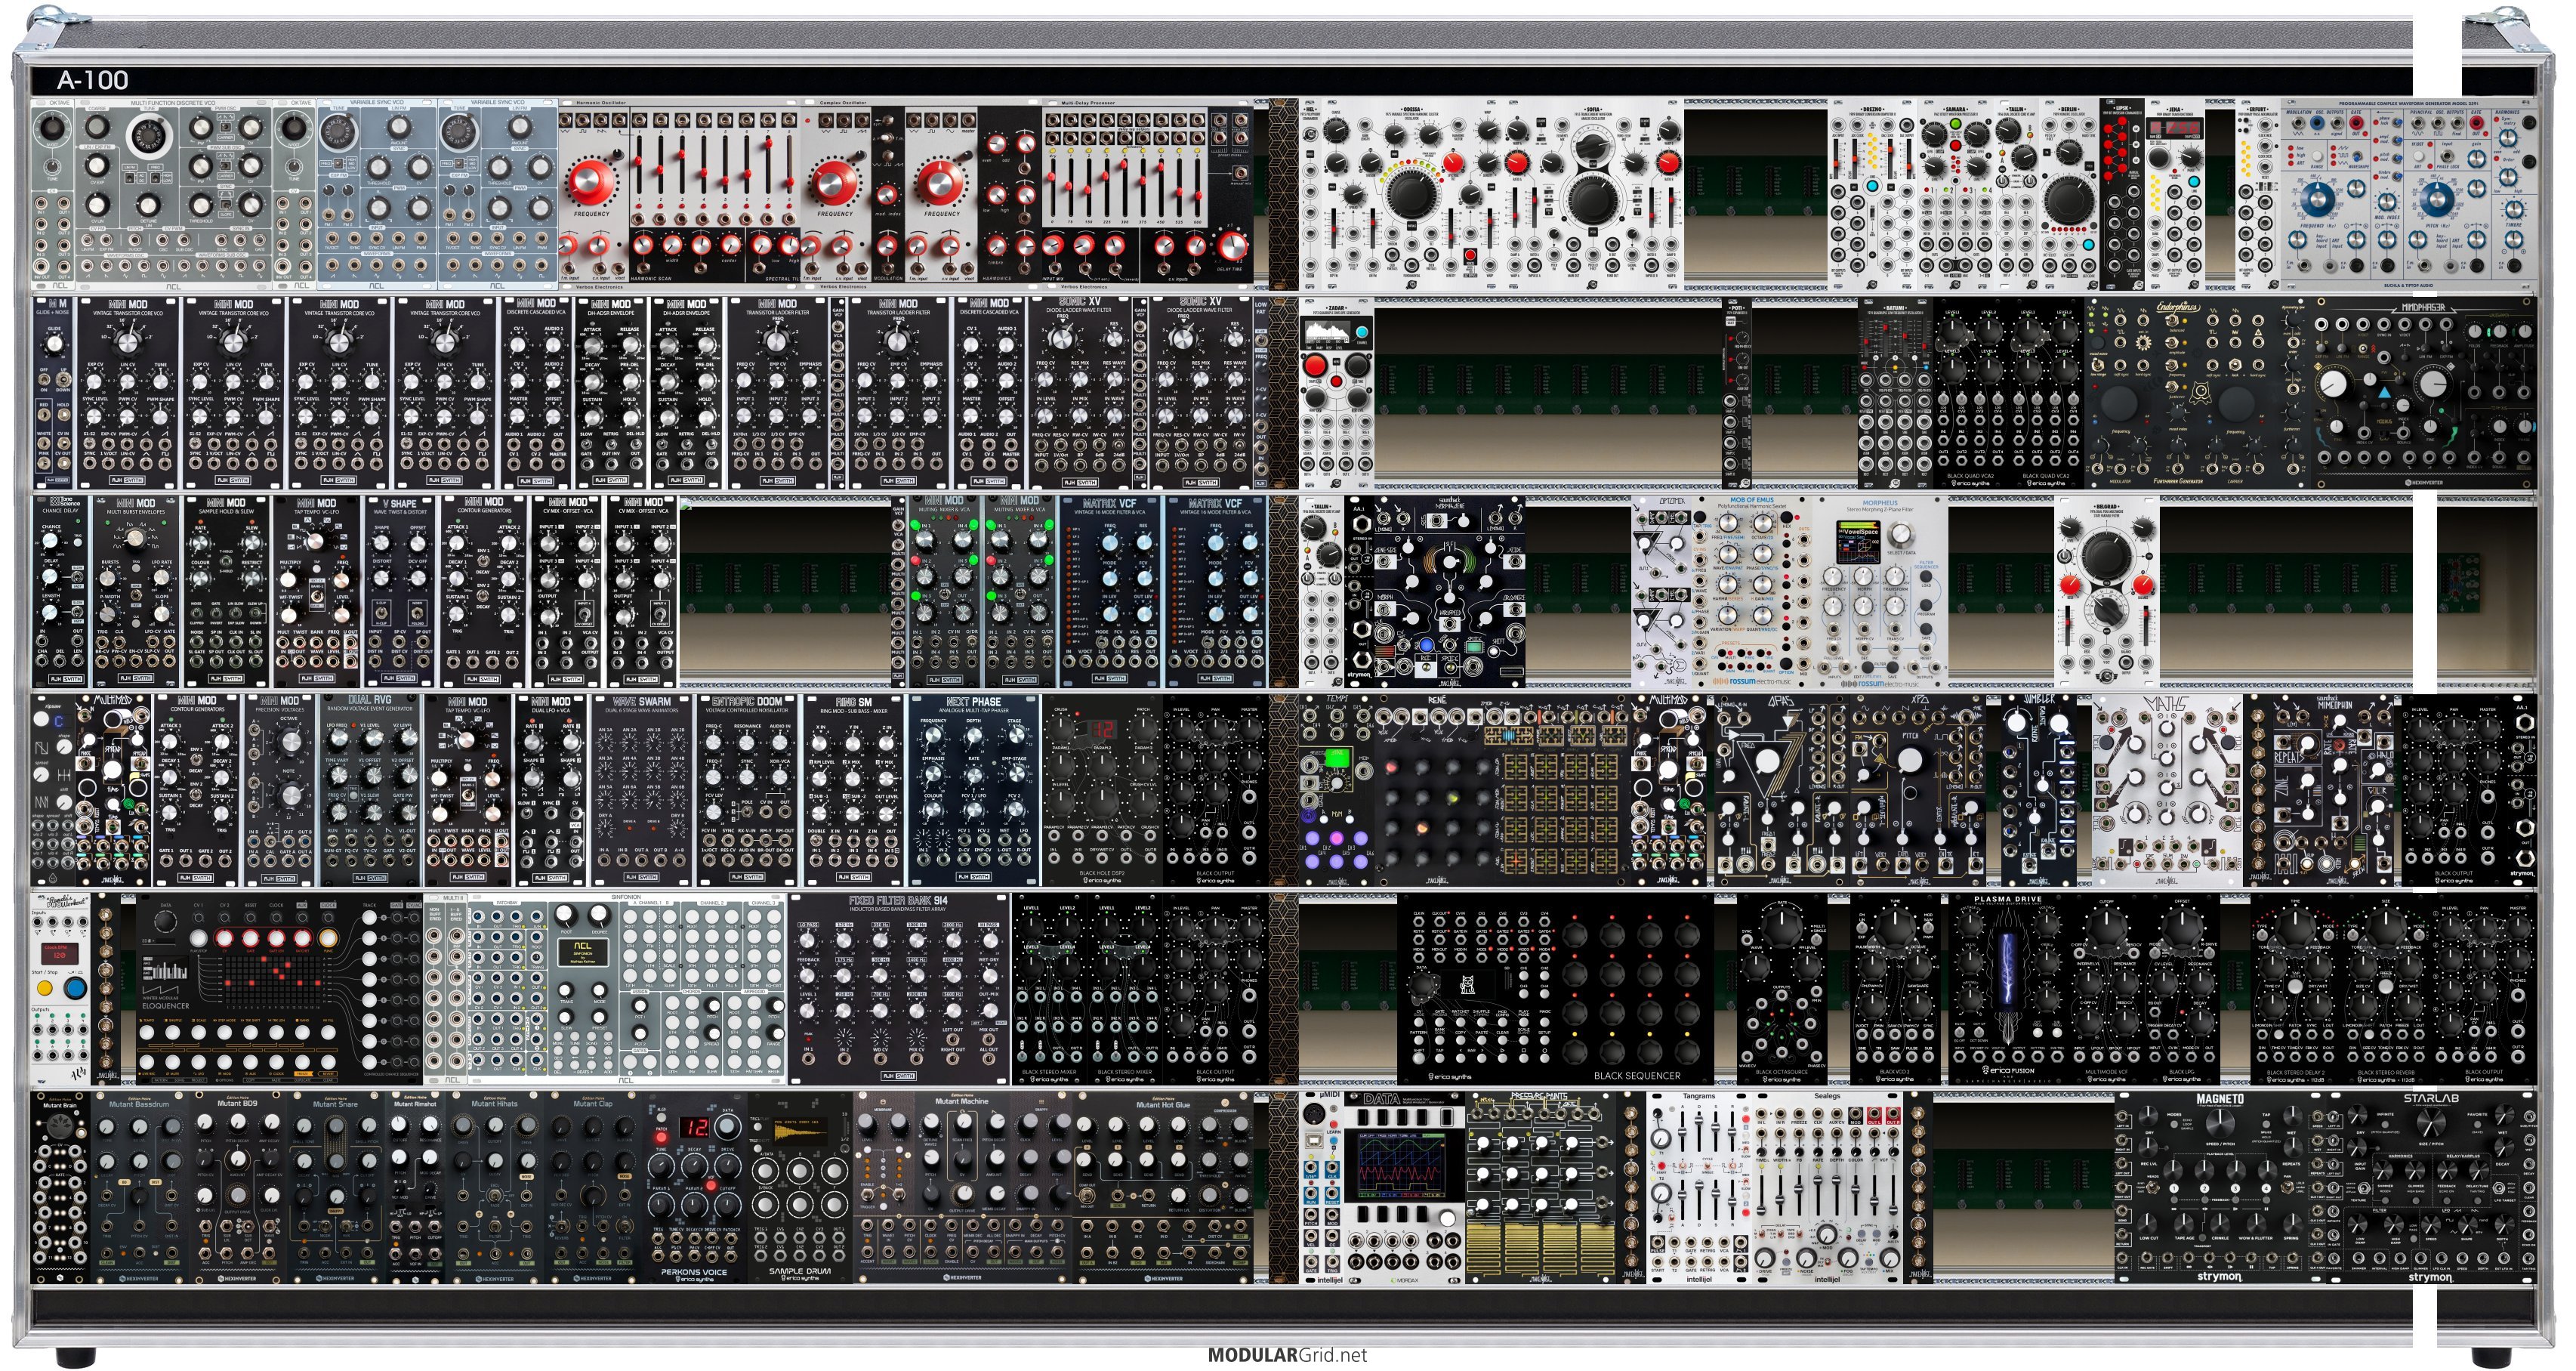Select the Mutant Brain module
Viewport: 2576px width, 1371px height.
coord(61,1187)
